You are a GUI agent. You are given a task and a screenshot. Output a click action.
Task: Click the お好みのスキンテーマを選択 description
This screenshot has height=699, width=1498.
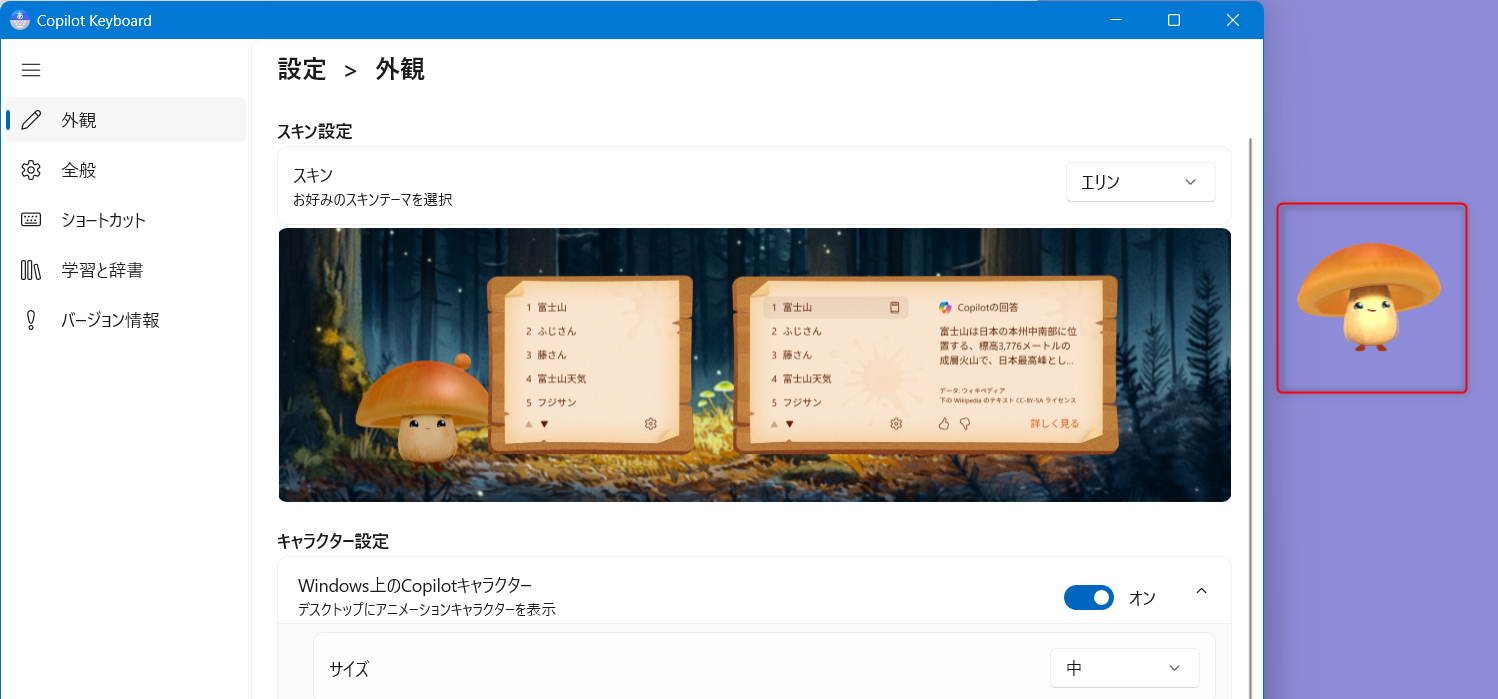[373, 200]
